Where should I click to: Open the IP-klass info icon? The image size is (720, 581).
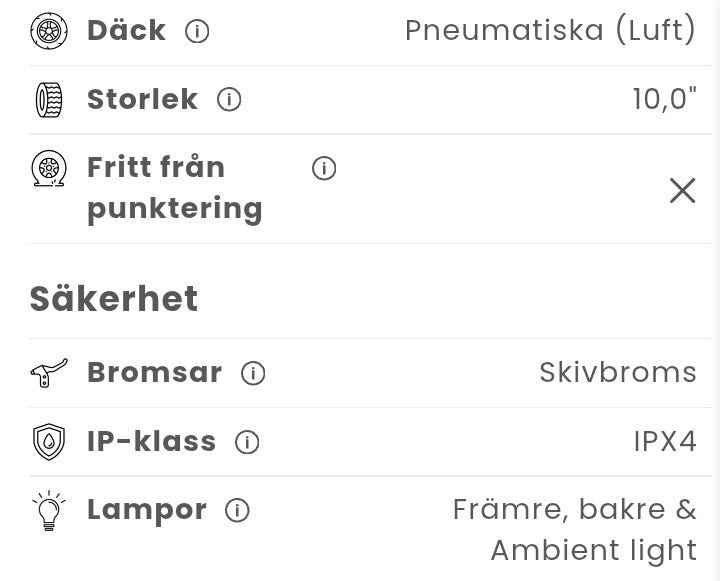[246, 442]
